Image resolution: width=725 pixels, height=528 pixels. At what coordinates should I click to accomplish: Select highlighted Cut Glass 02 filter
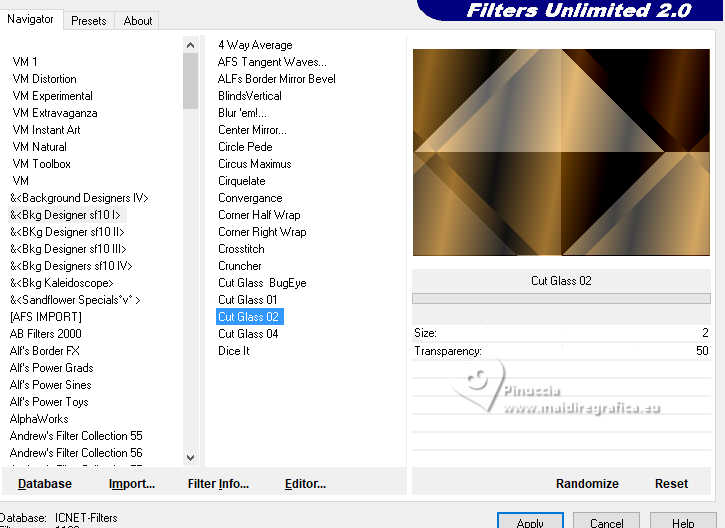point(250,317)
